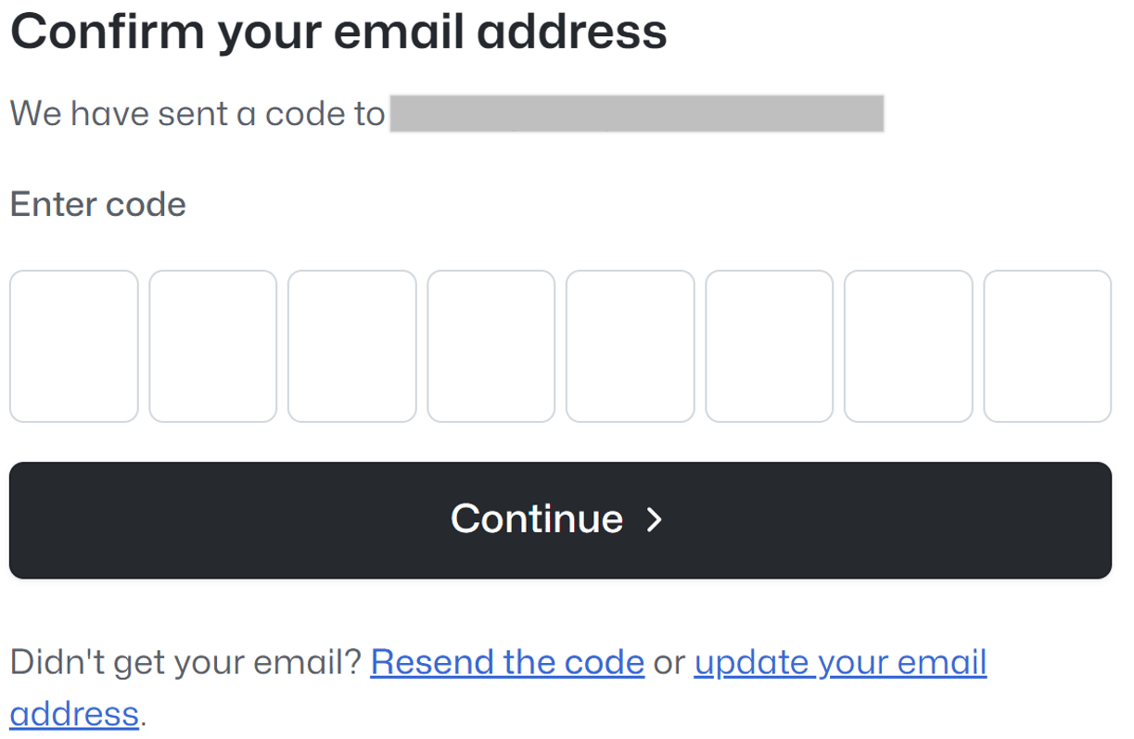Click the fifth code entry box
This screenshot has height=739, width=1134.
pos(630,346)
